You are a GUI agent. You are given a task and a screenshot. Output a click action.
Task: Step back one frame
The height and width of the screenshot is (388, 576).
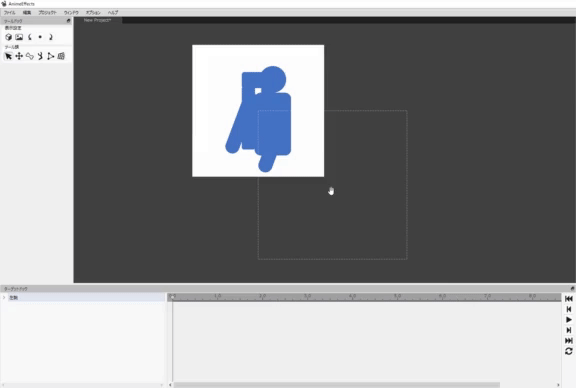[x=569, y=309]
